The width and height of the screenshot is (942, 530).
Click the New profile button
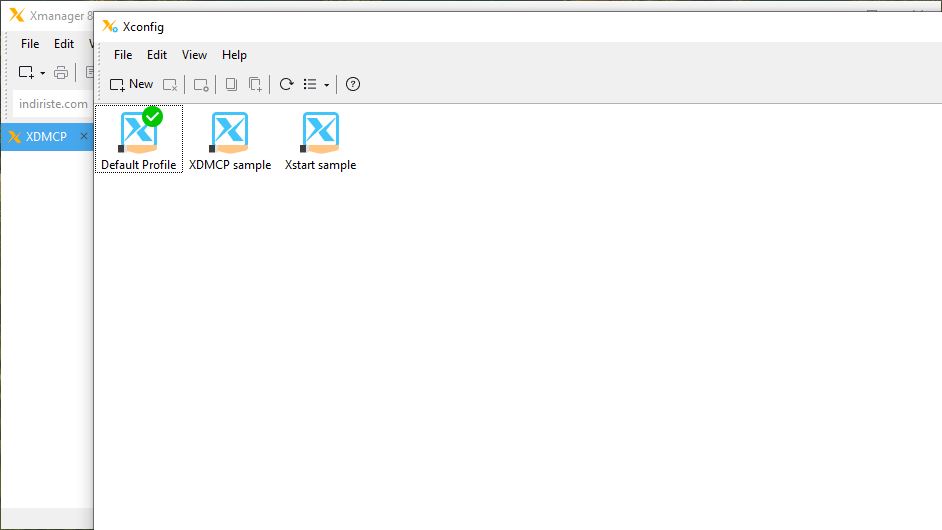tap(131, 84)
